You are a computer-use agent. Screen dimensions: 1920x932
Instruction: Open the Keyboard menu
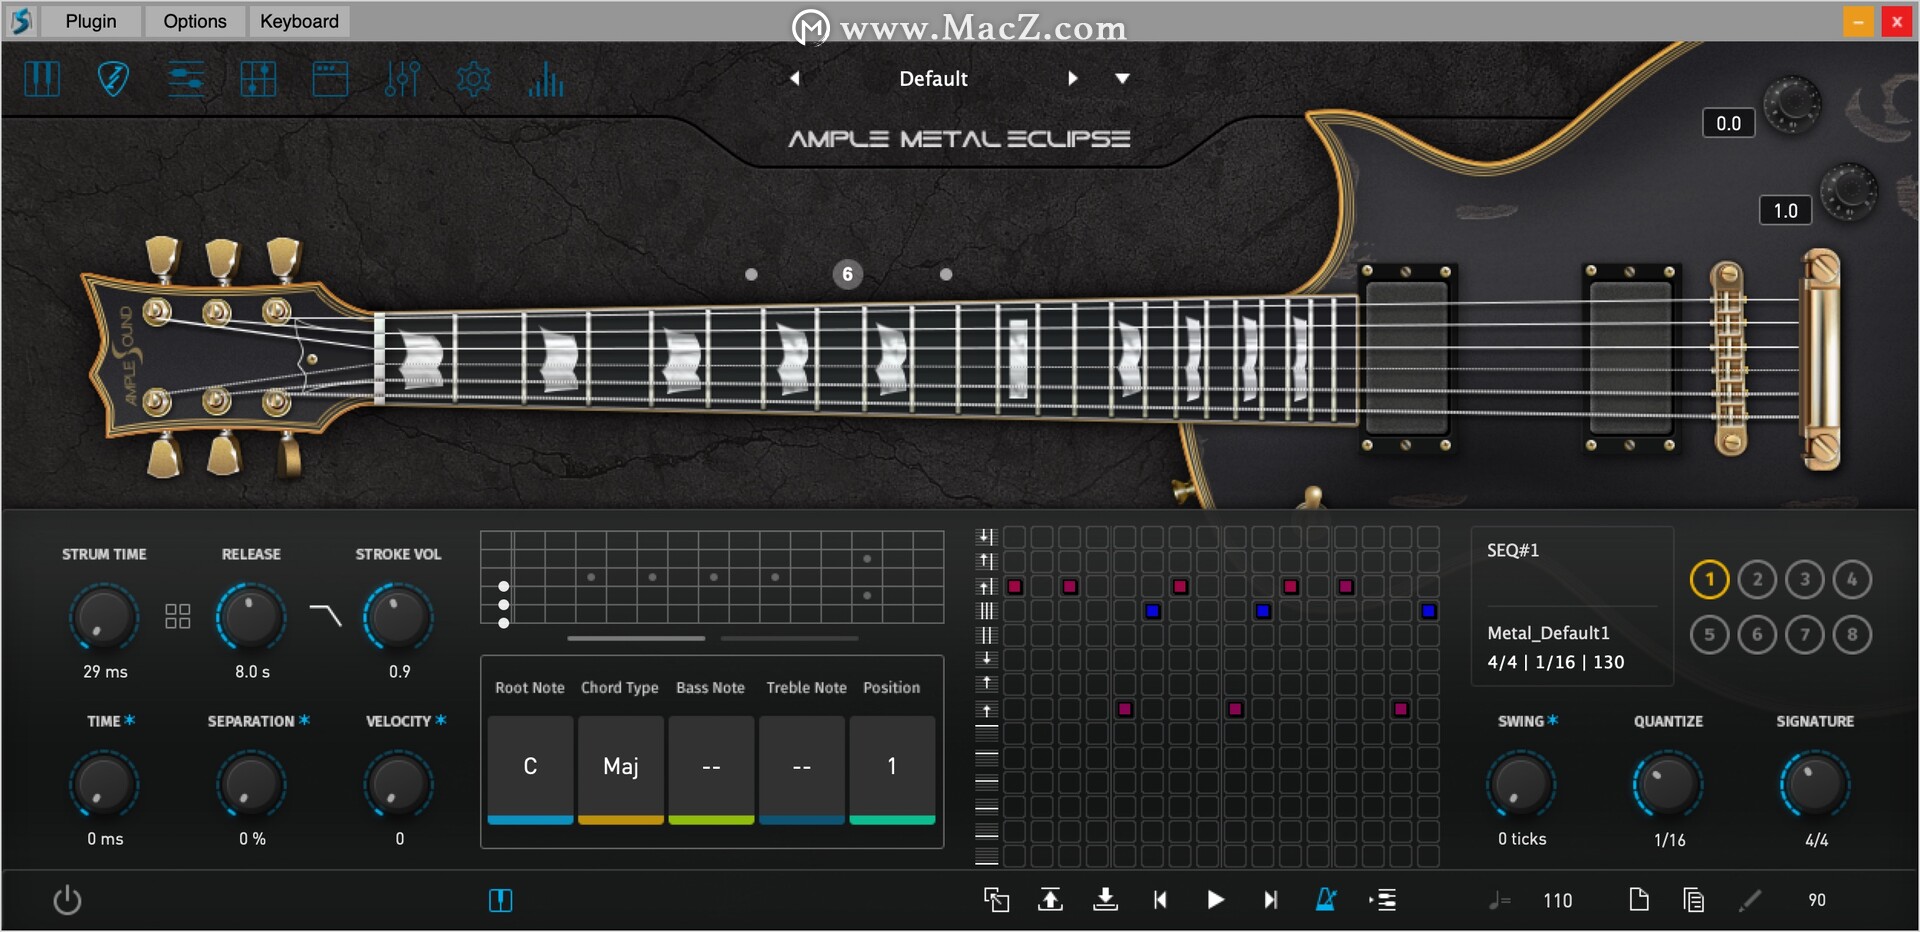tap(299, 21)
